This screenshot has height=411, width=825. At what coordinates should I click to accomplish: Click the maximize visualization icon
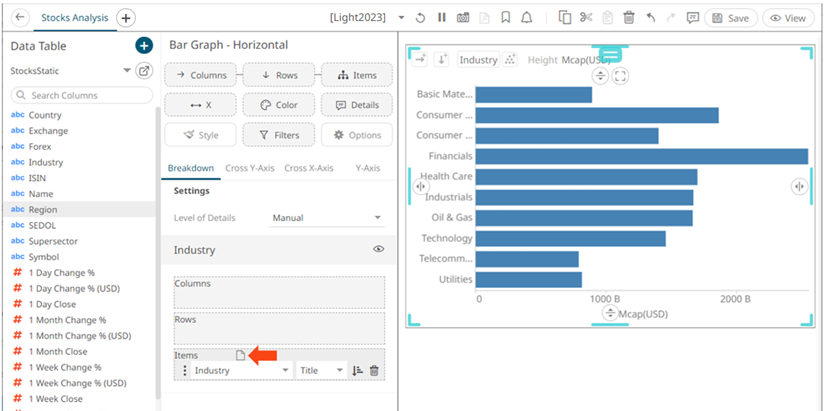621,76
